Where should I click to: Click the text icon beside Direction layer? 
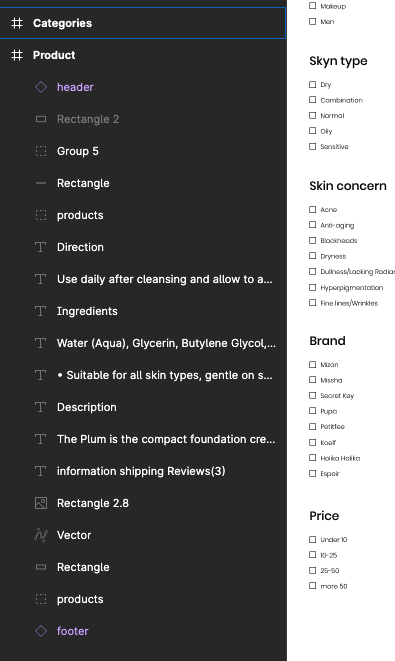(40, 247)
